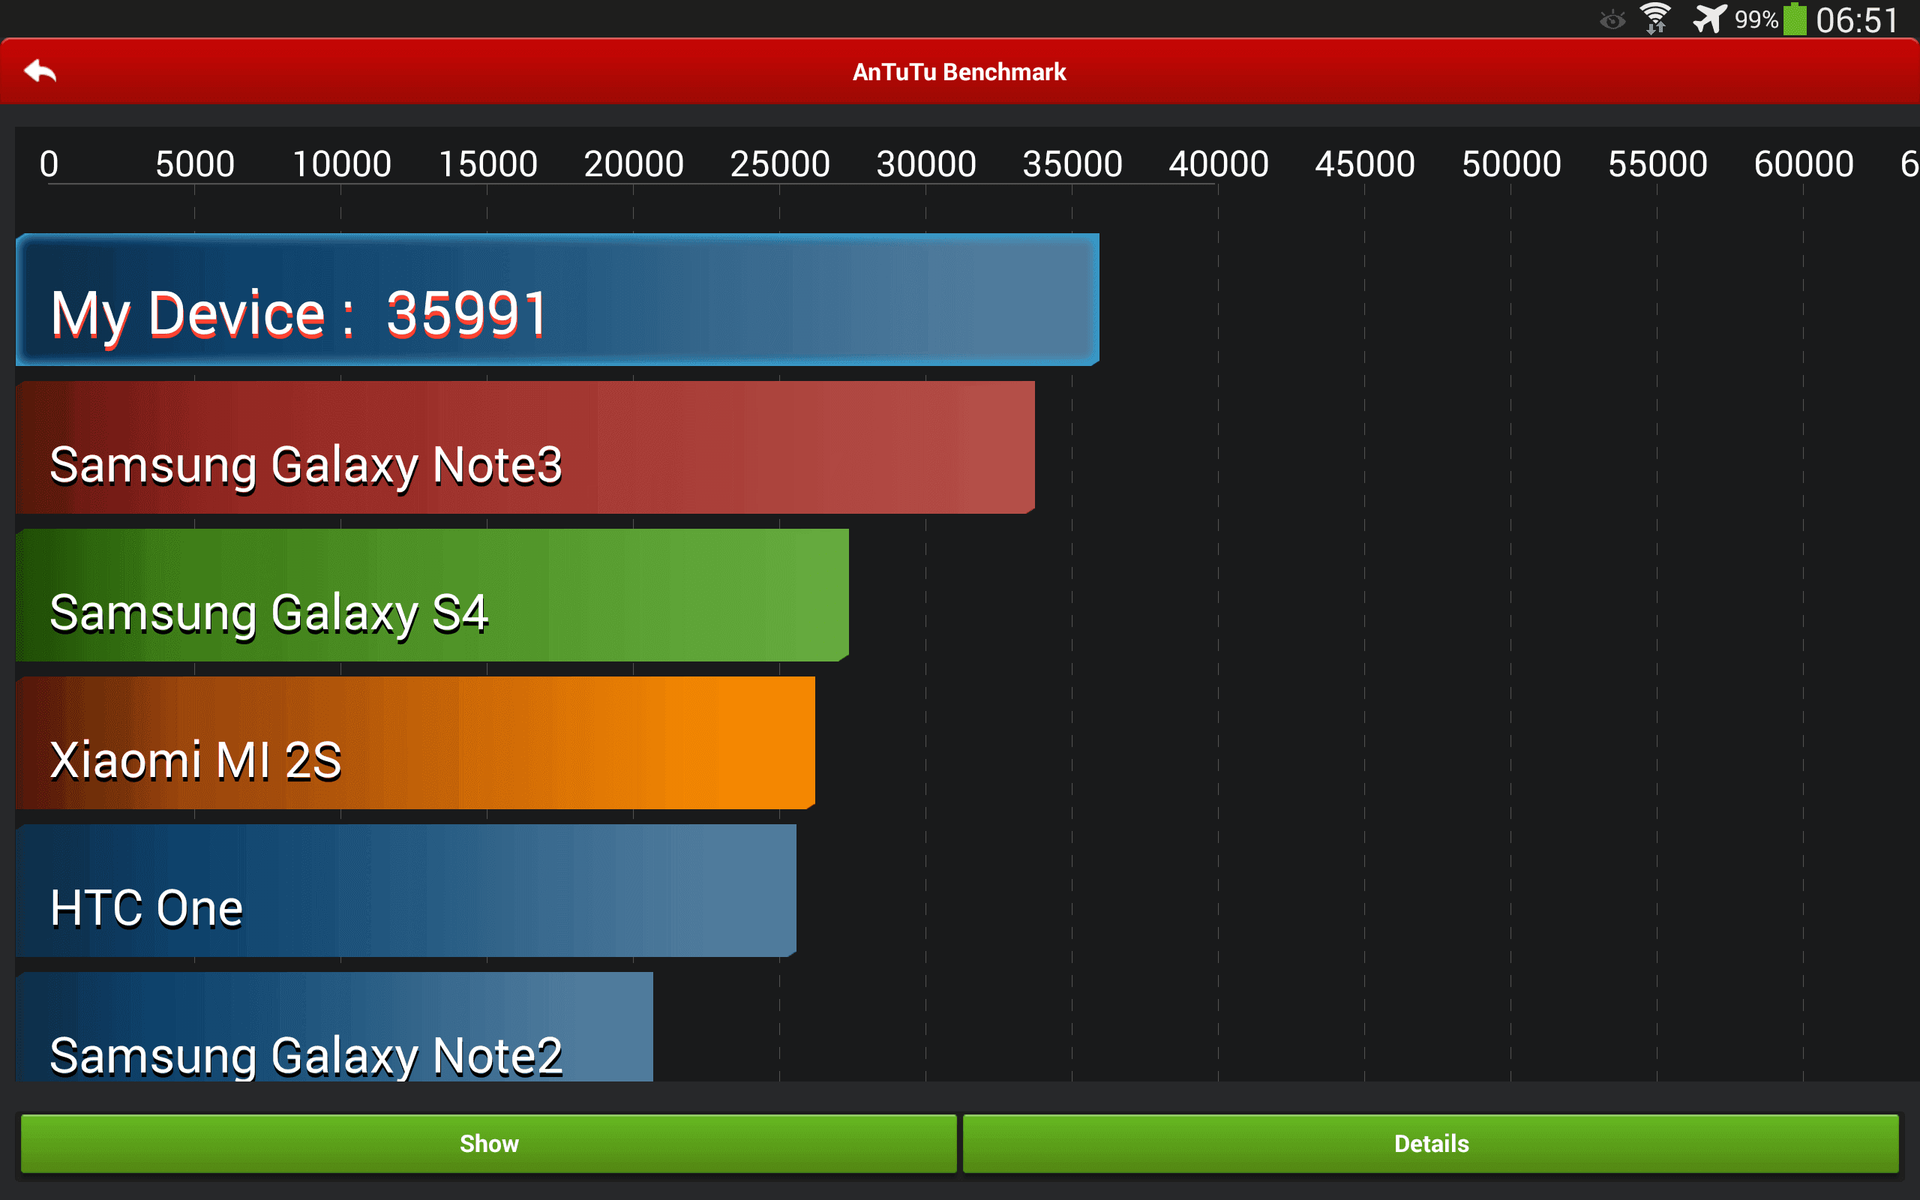Tap the back arrow icon
Image resolution: width=1920 pixels, height=1200 pixels.
click(x=40, y=72)
